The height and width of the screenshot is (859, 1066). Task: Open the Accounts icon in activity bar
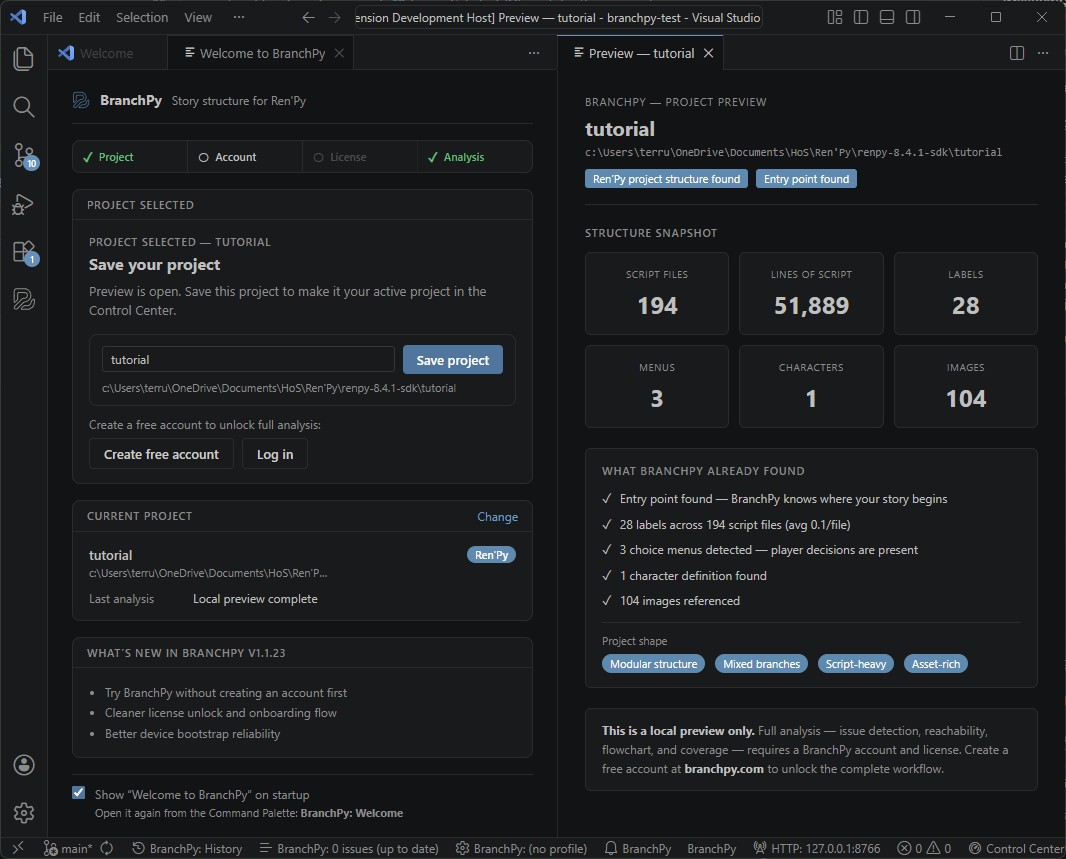tap(24, 765)
